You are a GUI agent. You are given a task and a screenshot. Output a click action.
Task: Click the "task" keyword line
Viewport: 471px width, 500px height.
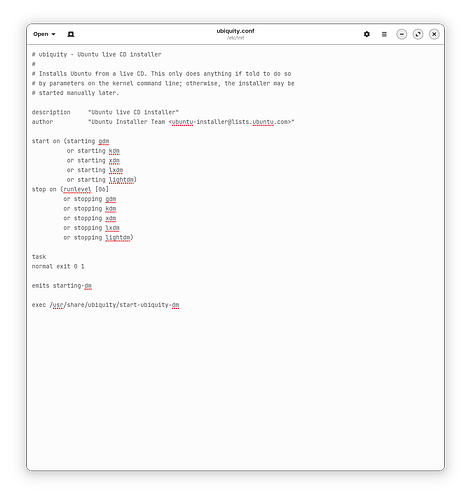[x=39, y=257]
